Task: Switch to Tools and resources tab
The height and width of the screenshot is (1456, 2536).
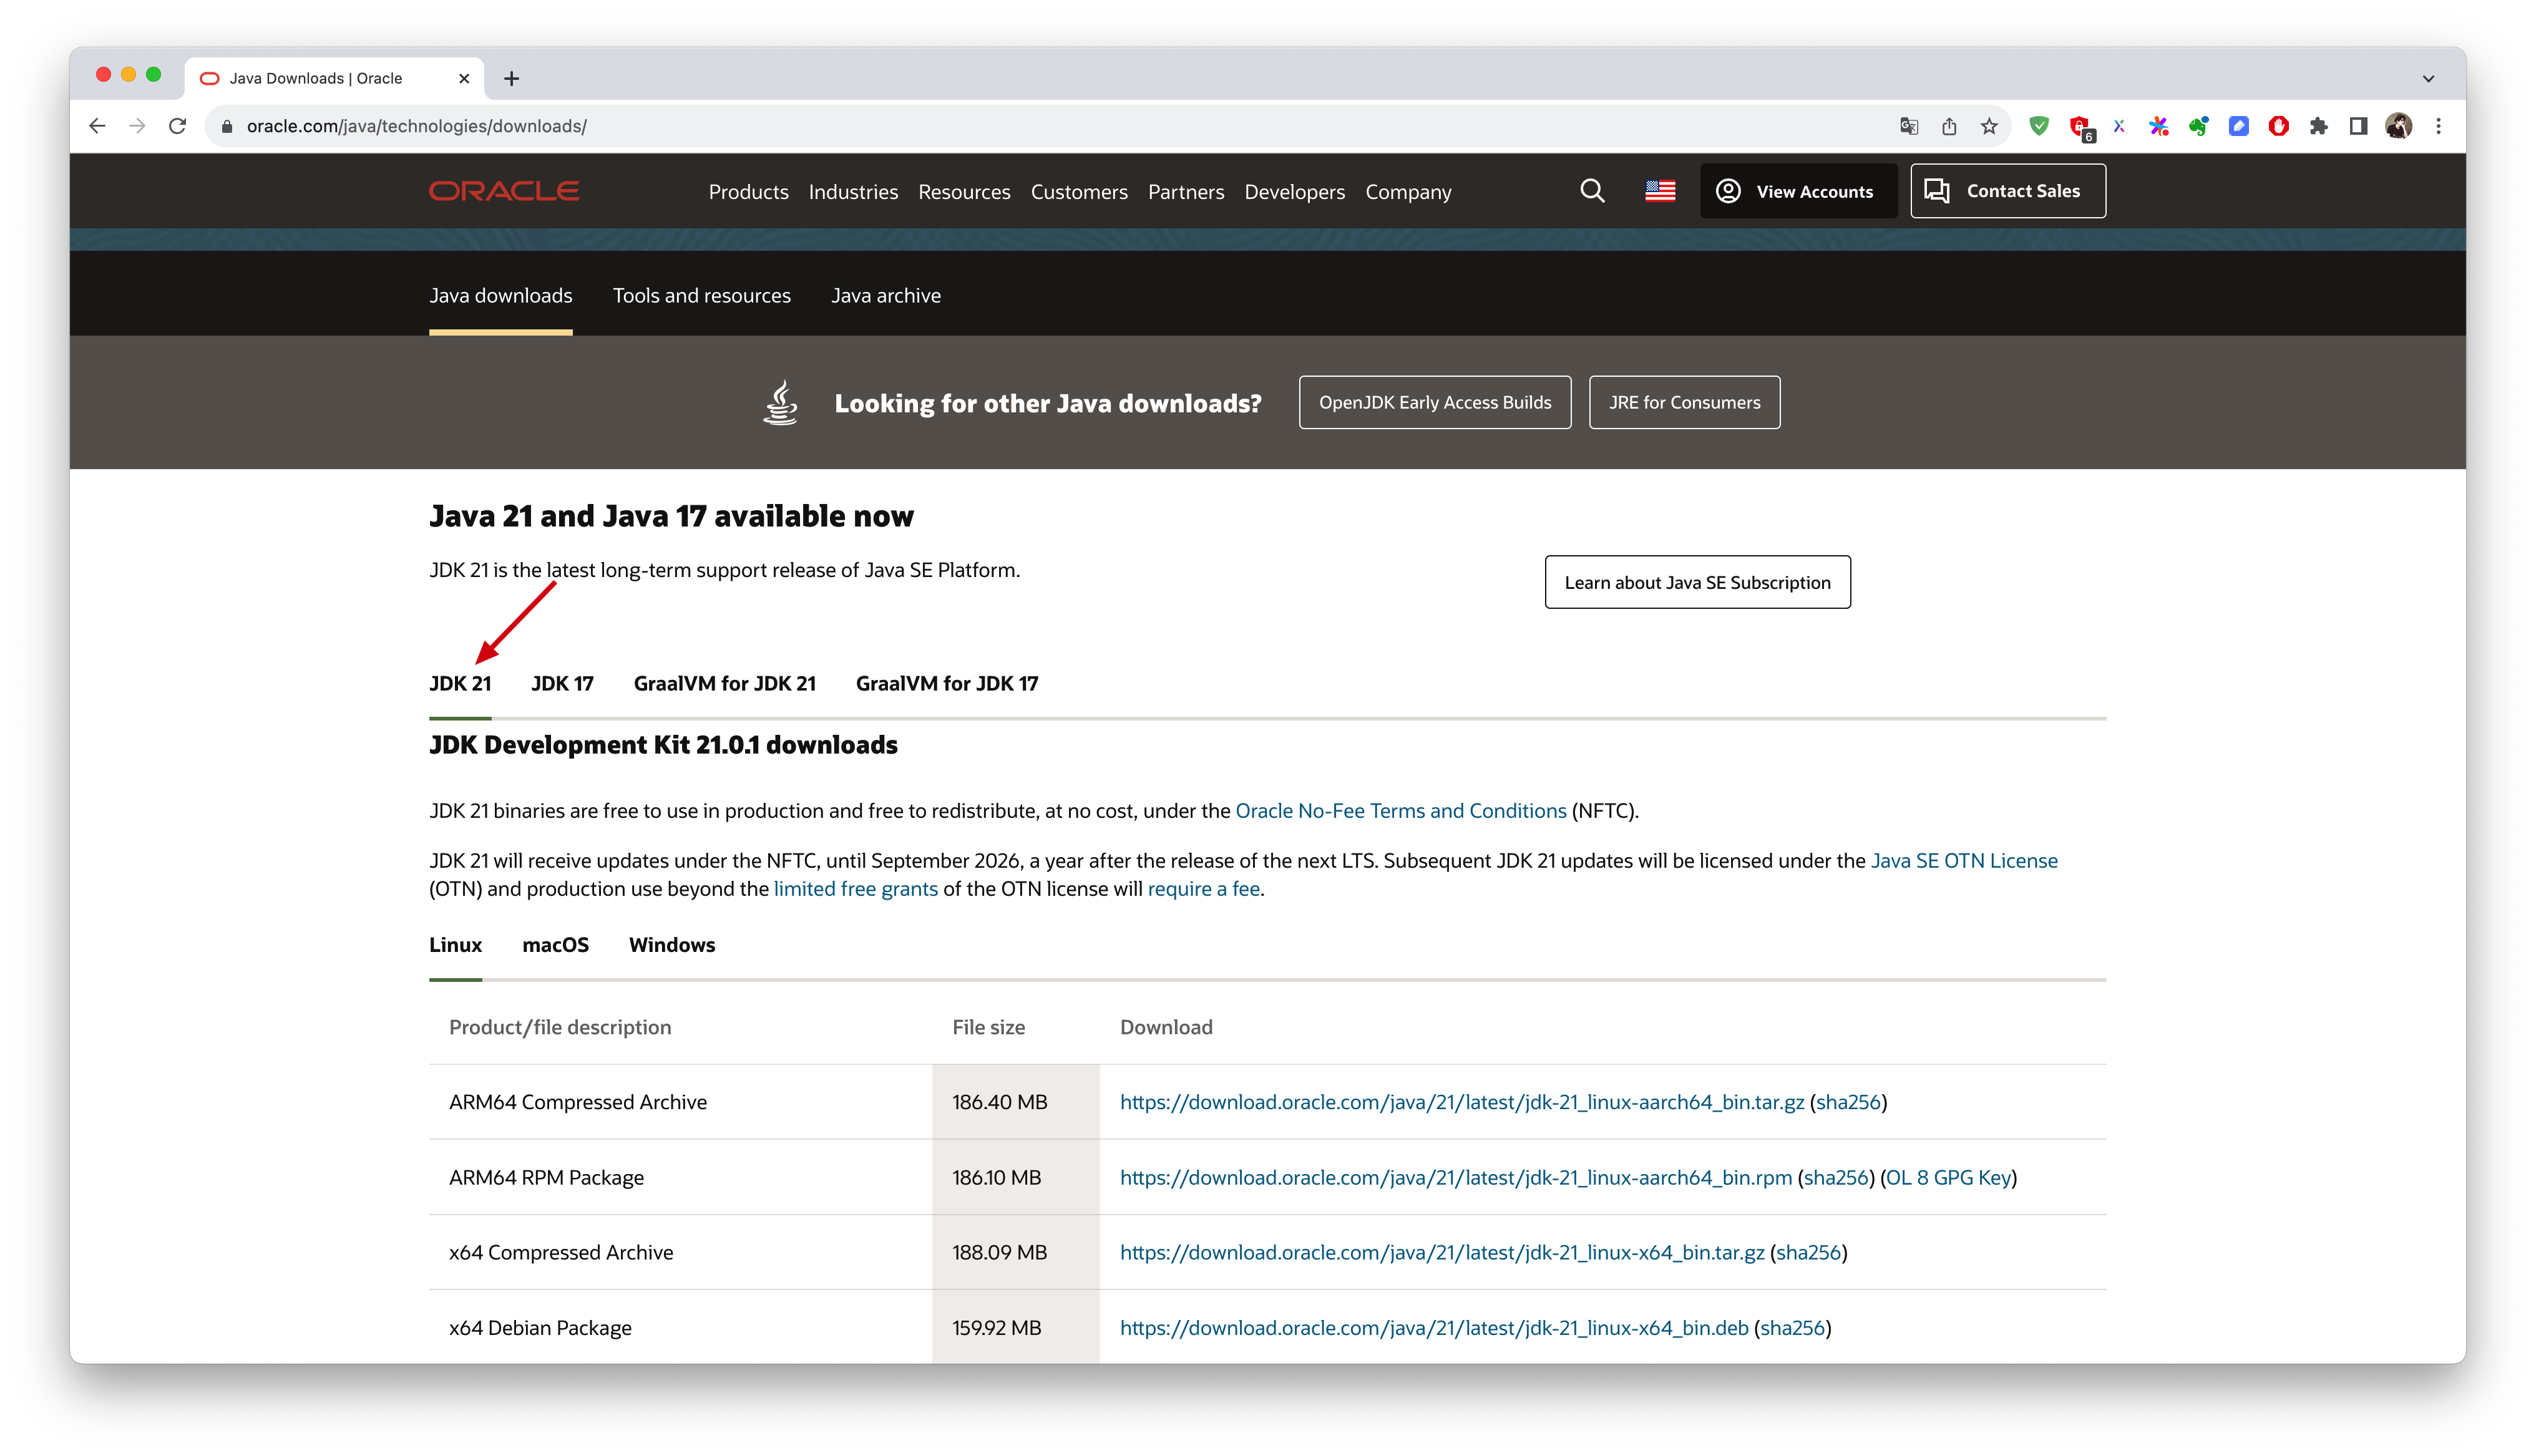Action: 702,295
